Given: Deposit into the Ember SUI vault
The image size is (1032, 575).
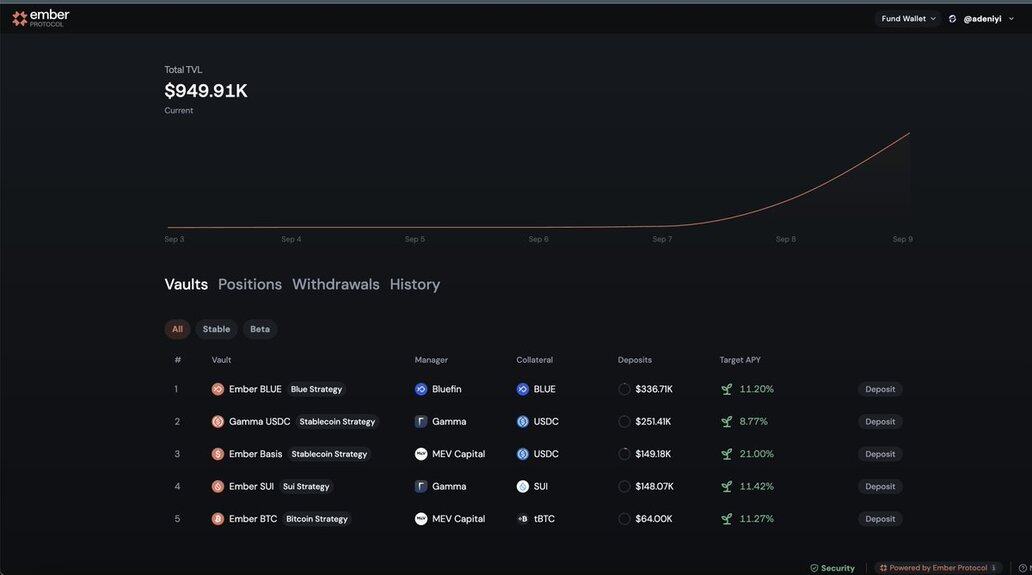Looking at the screenshot, I should pos(880,487).
